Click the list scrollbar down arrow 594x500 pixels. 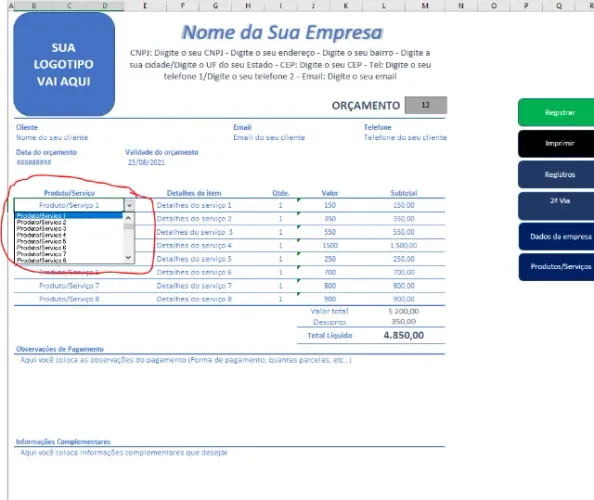(128, 258)
